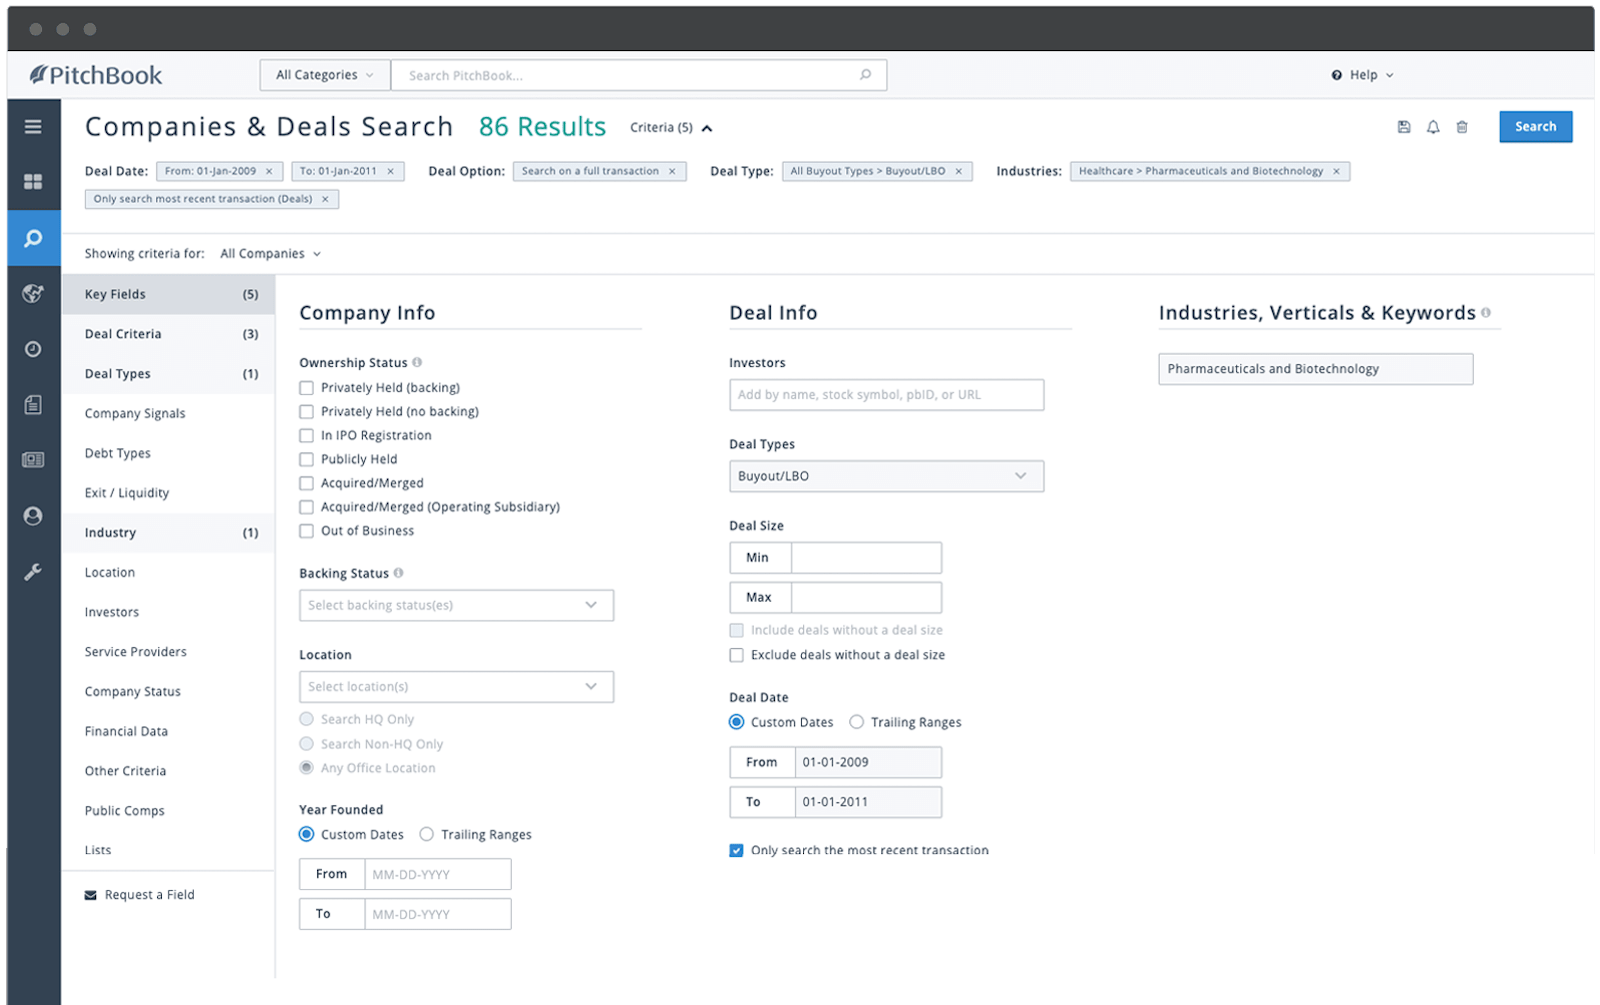1600x1005 pixels.
Task: Open the Select backing status(es) dropdown
Action: pyautogui.click(x=456, y=605)
